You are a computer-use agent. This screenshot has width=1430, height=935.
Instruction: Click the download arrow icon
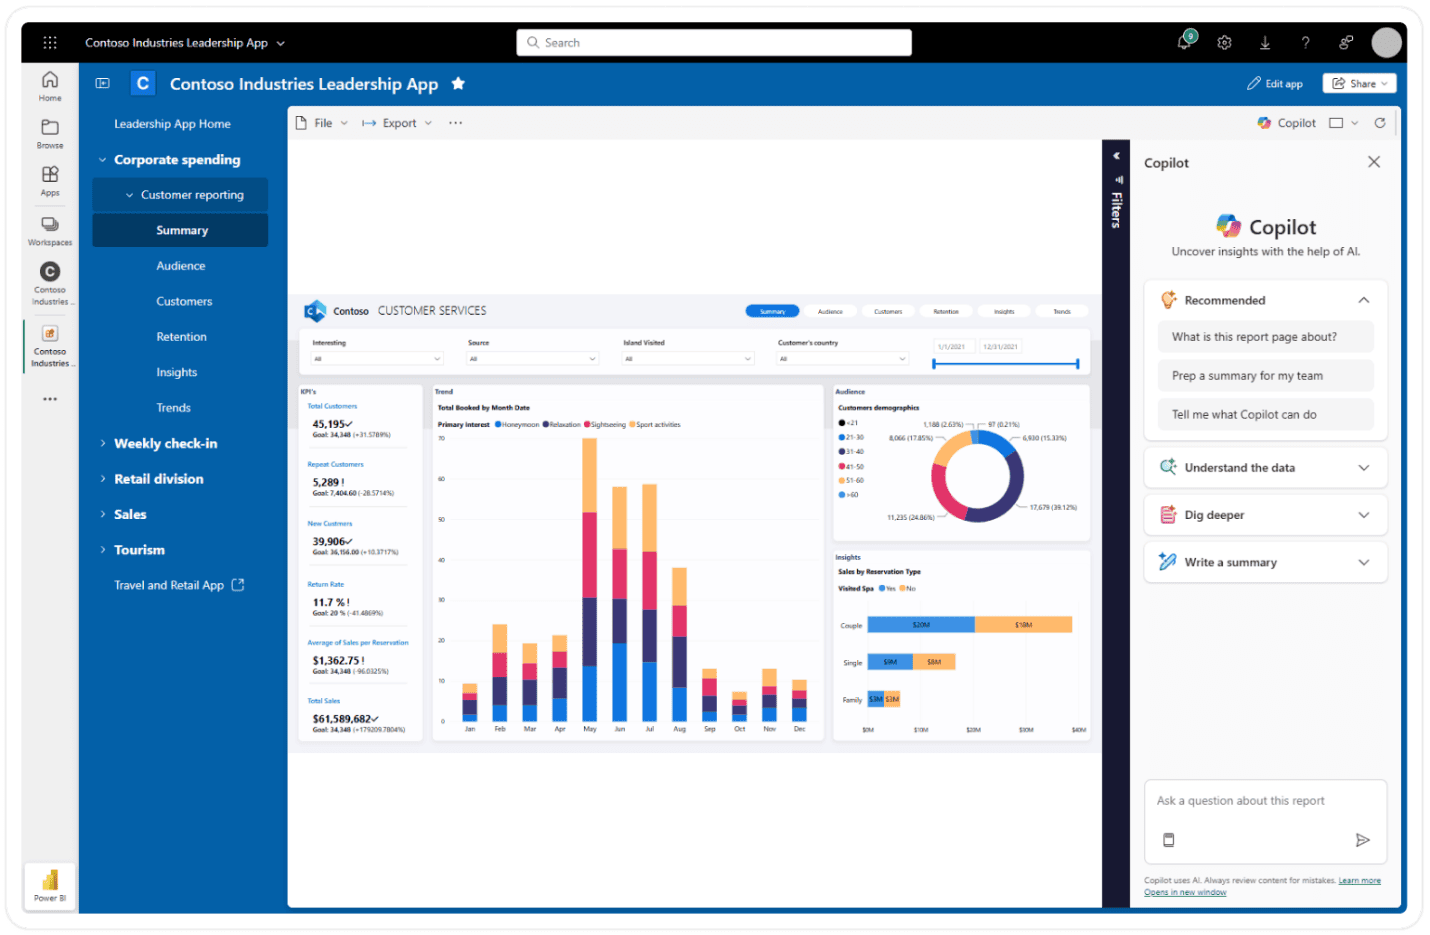point(1265,43)
